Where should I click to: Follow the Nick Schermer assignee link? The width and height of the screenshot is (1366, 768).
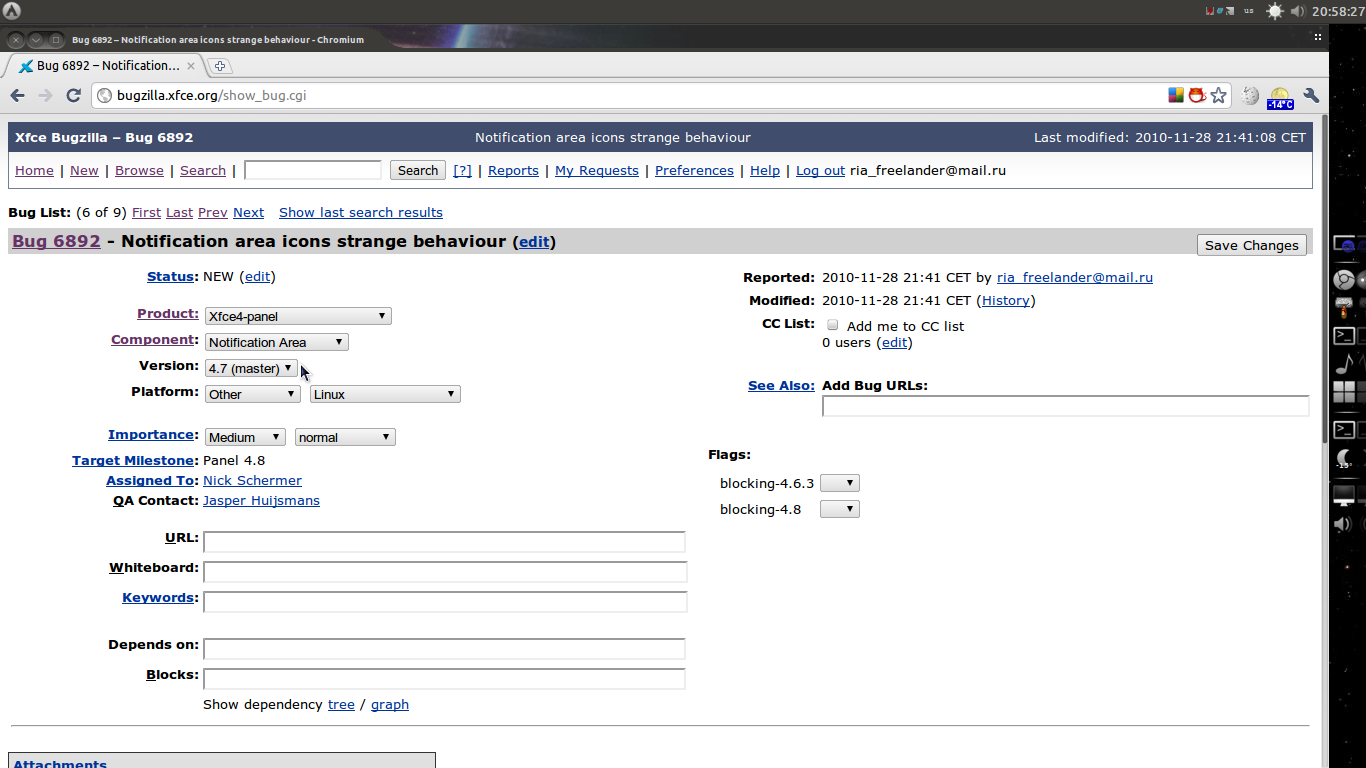(252, 481)
